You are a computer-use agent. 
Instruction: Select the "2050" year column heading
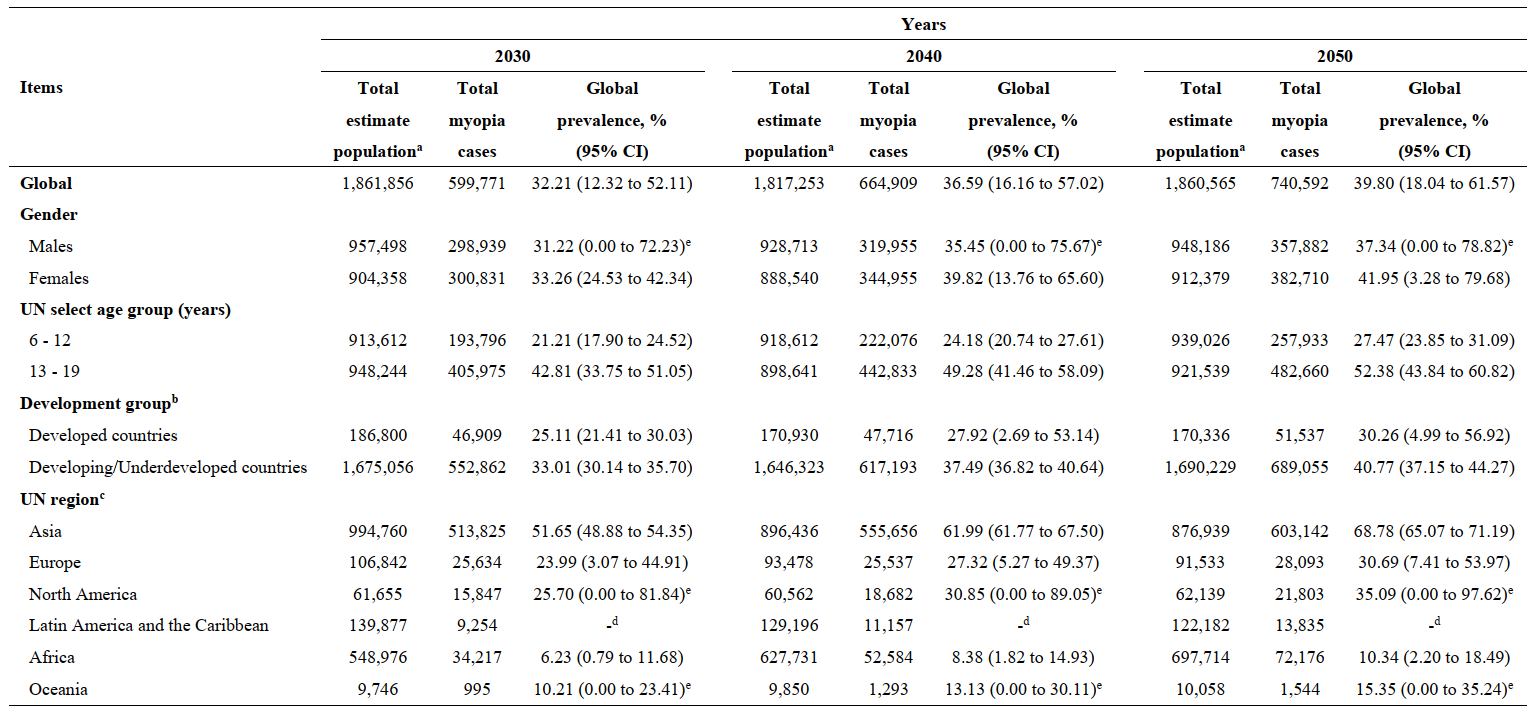pyautogui.click(x=1334, y=56)
